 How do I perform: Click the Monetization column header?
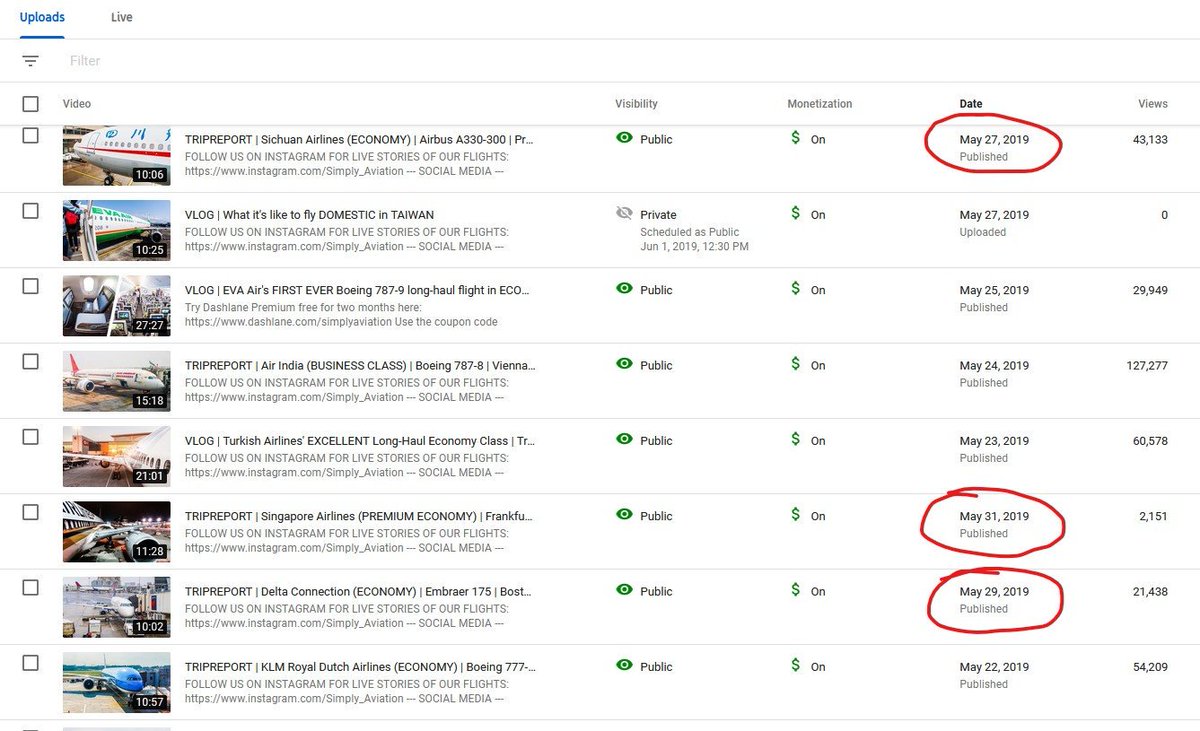coord(820,104)
